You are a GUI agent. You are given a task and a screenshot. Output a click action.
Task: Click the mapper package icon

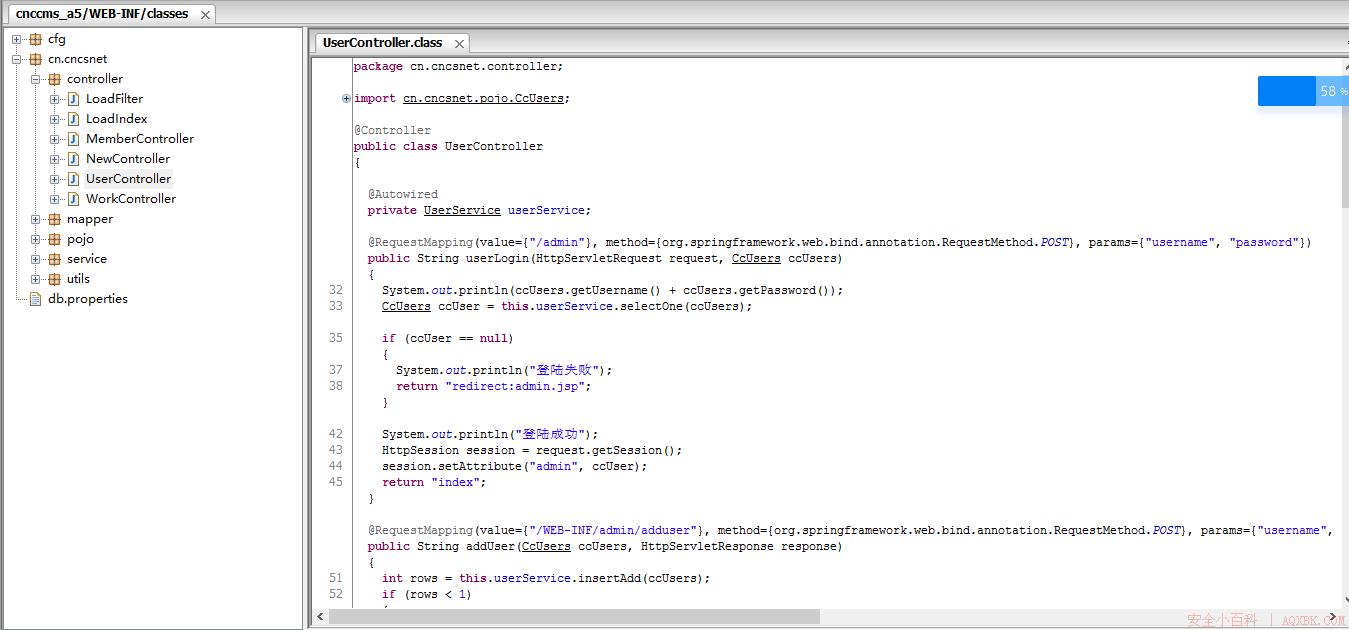(x=55, y=219)
